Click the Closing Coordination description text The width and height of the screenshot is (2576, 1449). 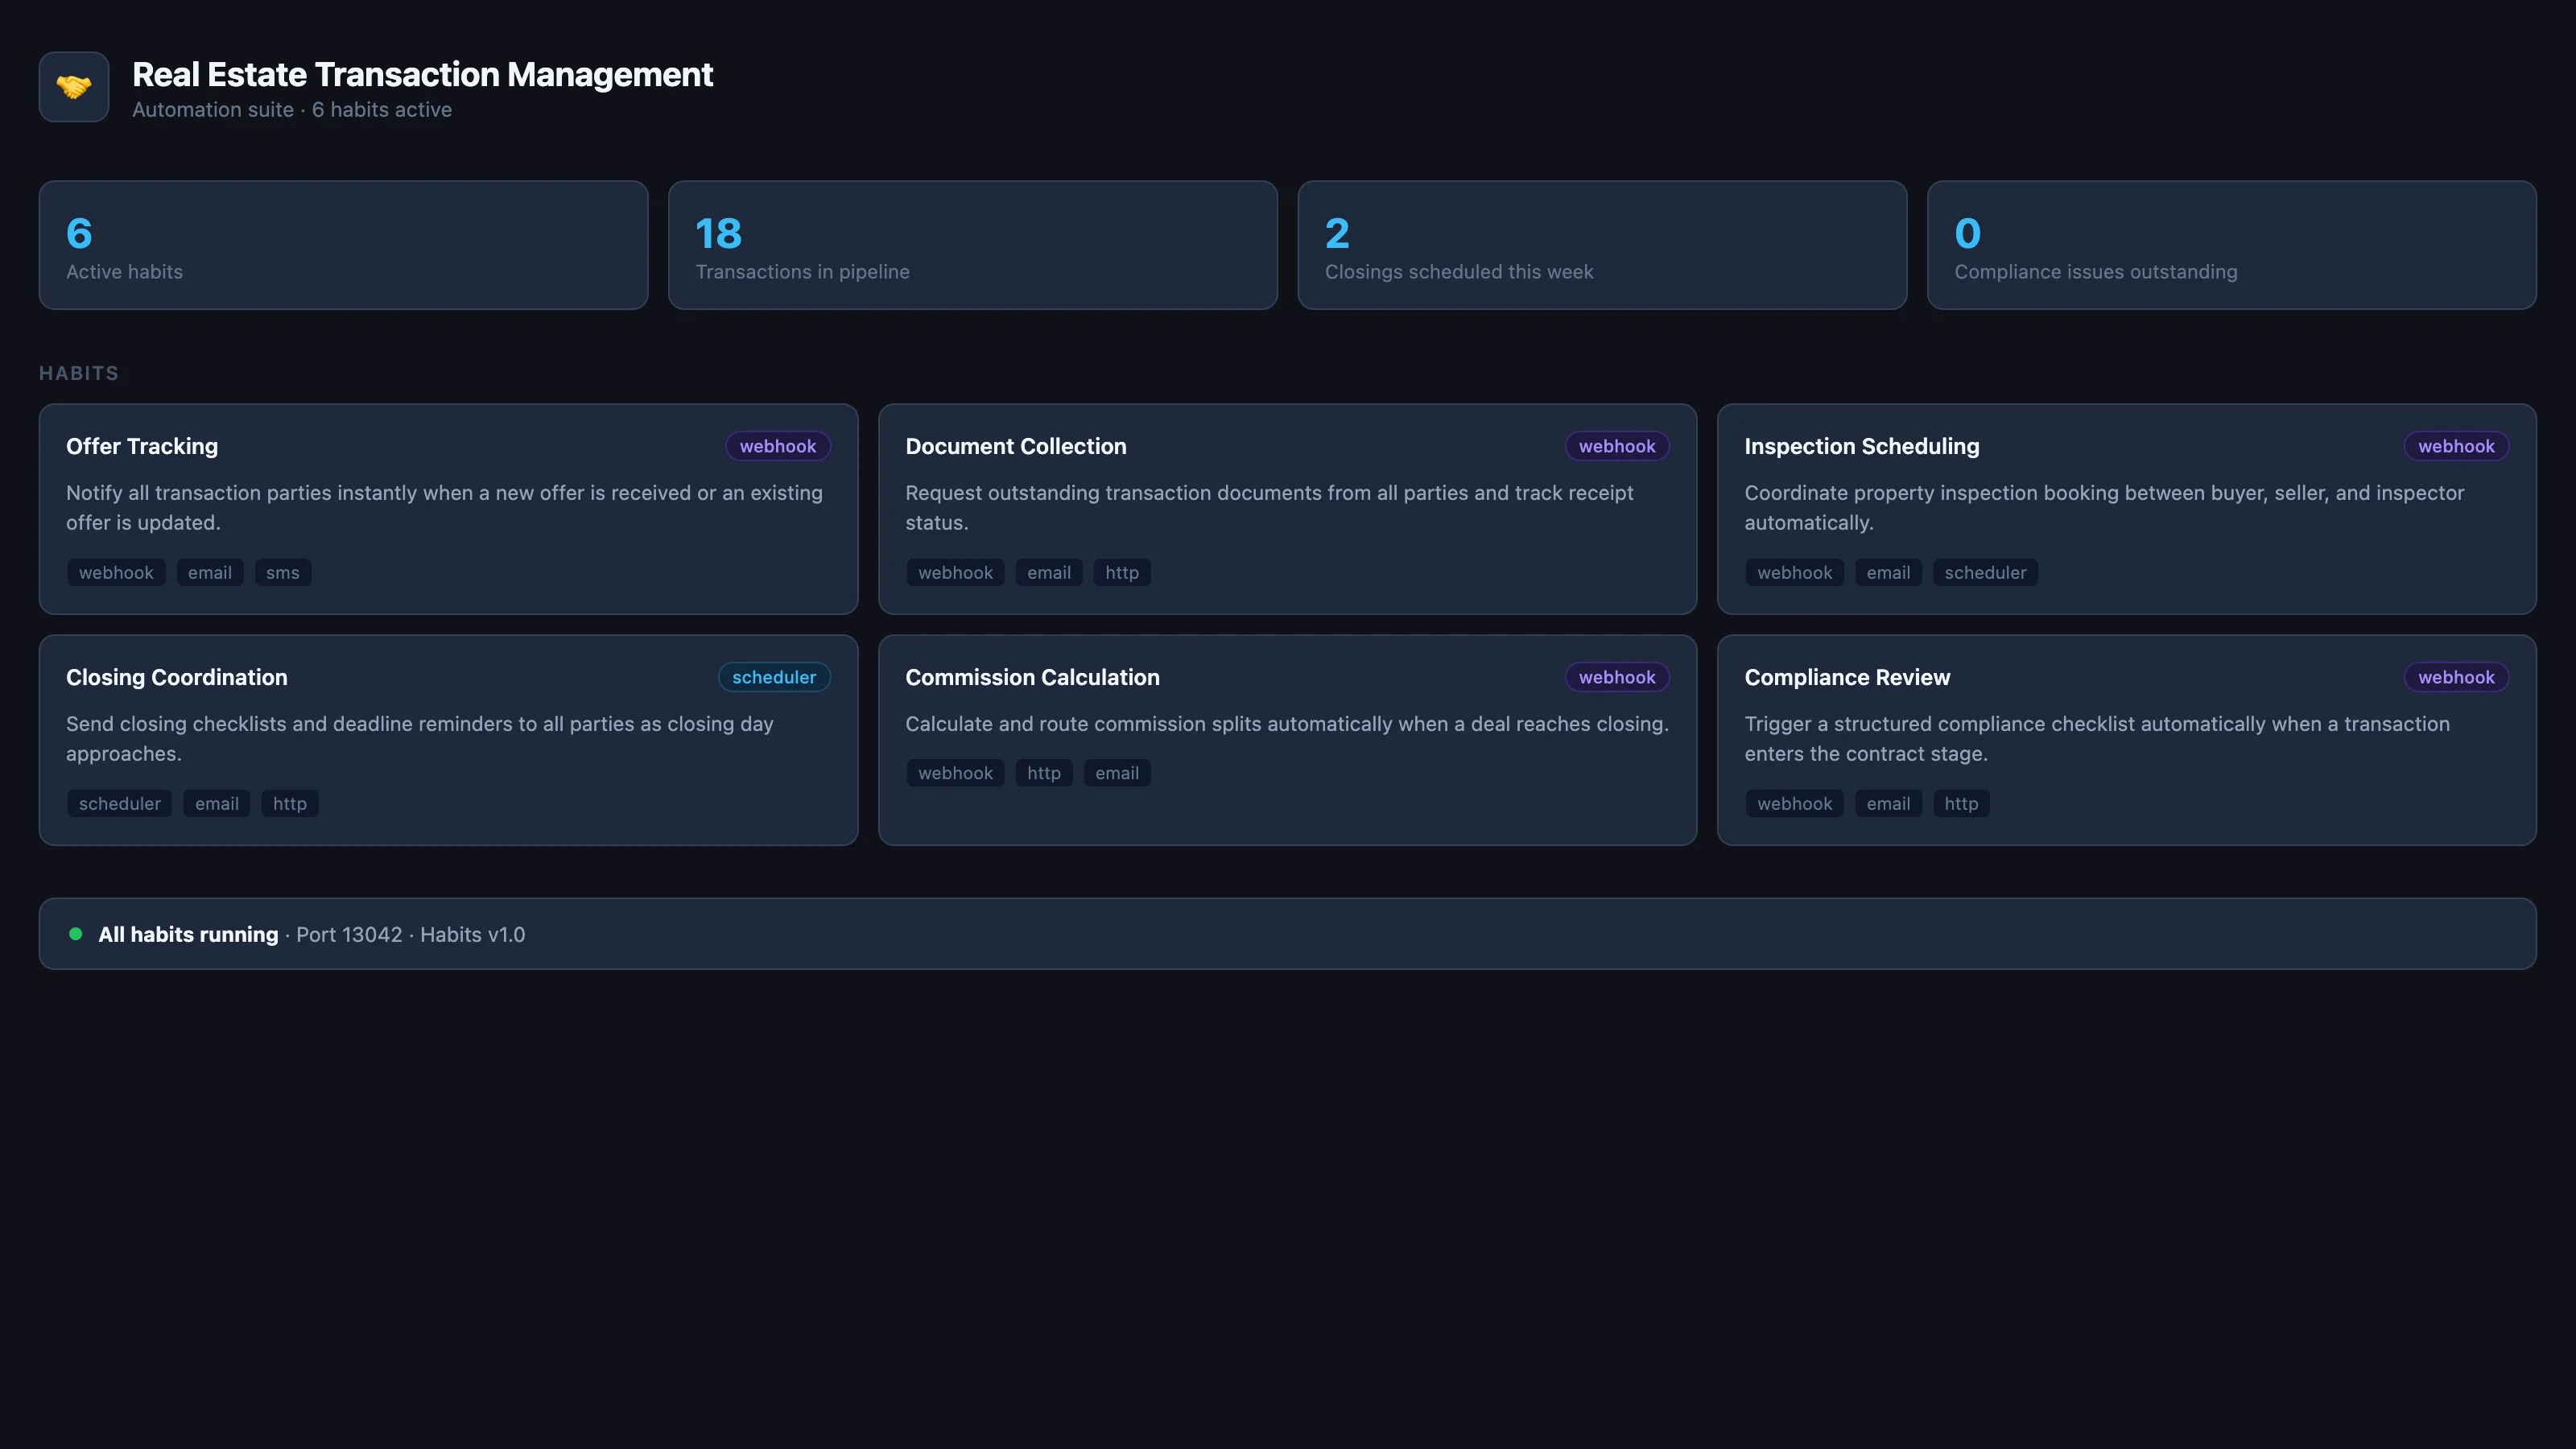(x=420, y=739)
